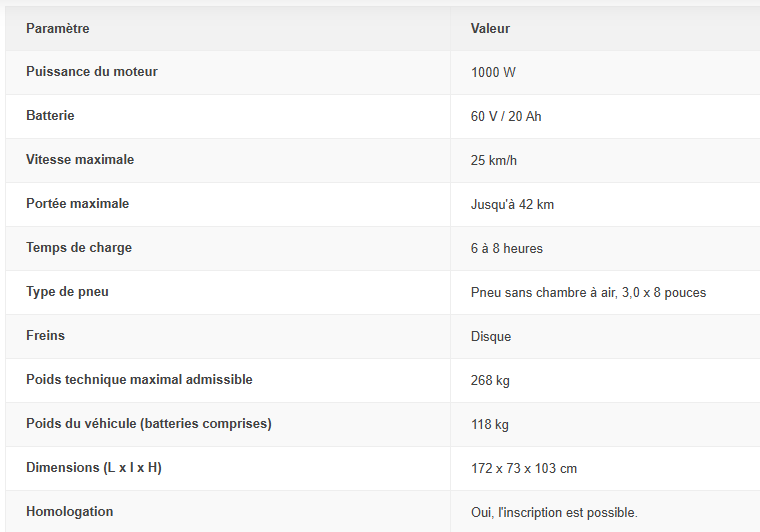Select the Portée maximale label
This screenshot has width=760, height=532.
[78, 204]
